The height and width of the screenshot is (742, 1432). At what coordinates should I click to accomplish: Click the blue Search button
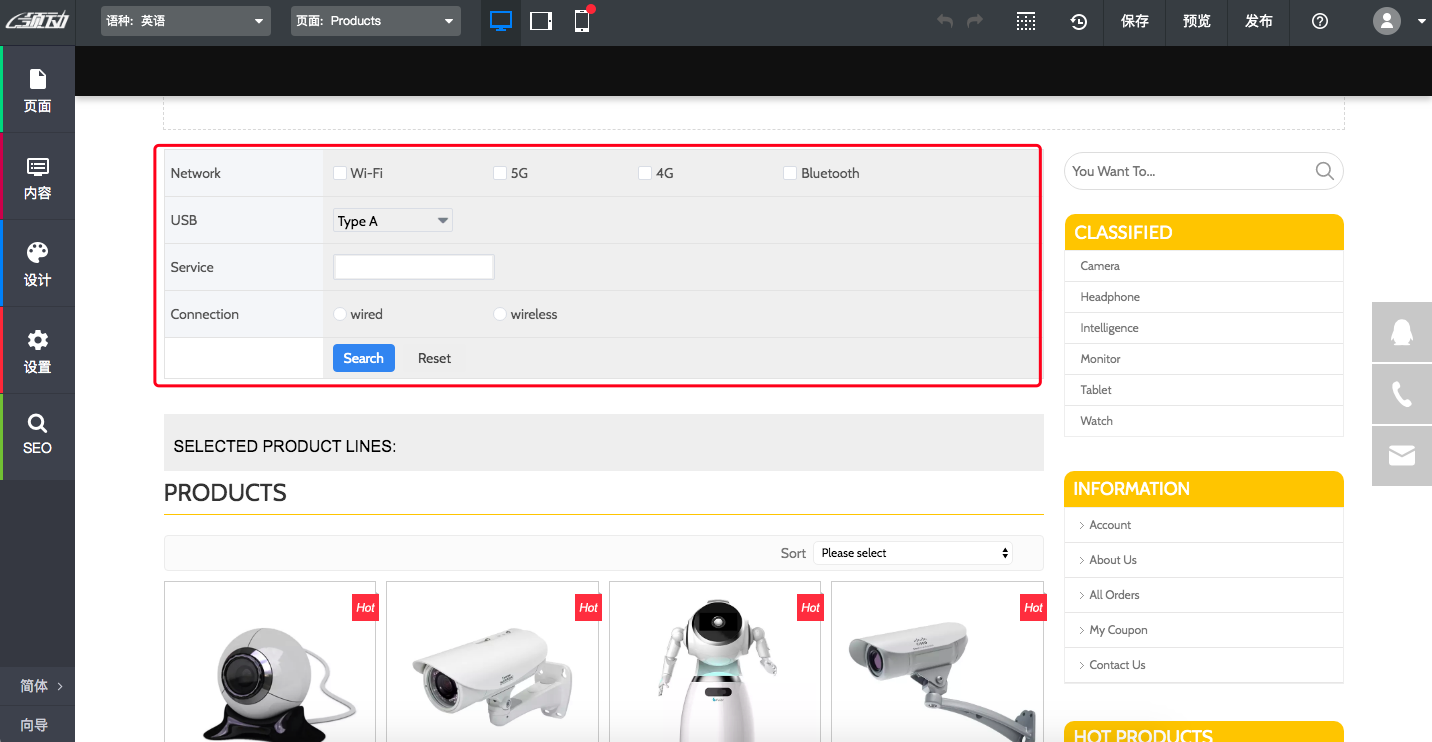tap(363, 358)
